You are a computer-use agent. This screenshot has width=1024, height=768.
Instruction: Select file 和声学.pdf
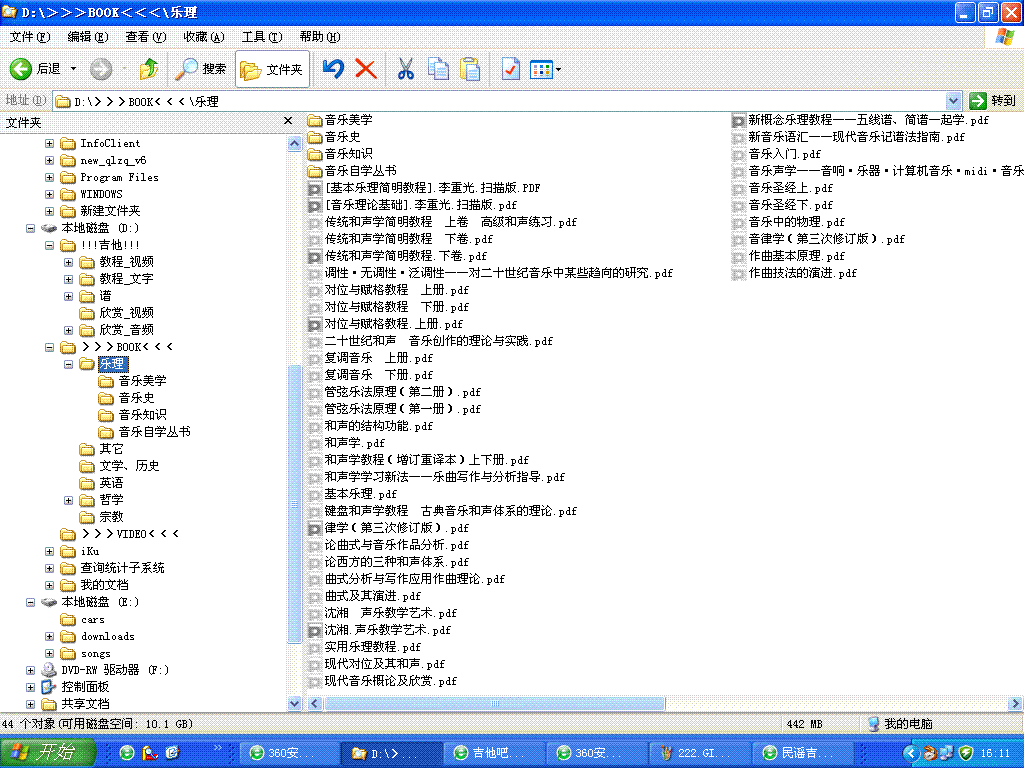(x=355, y=443)
